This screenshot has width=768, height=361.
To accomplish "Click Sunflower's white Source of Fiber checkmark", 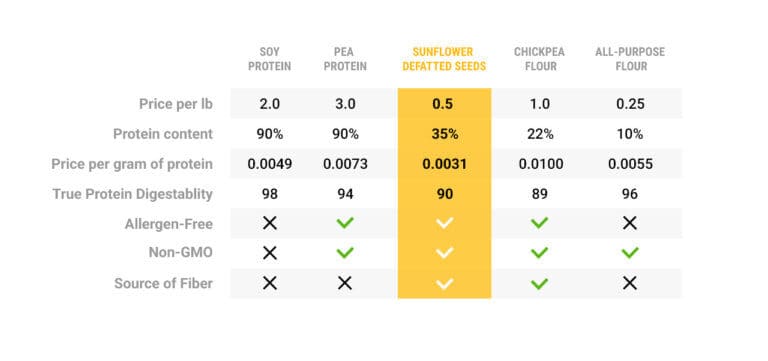I will 444,284.
